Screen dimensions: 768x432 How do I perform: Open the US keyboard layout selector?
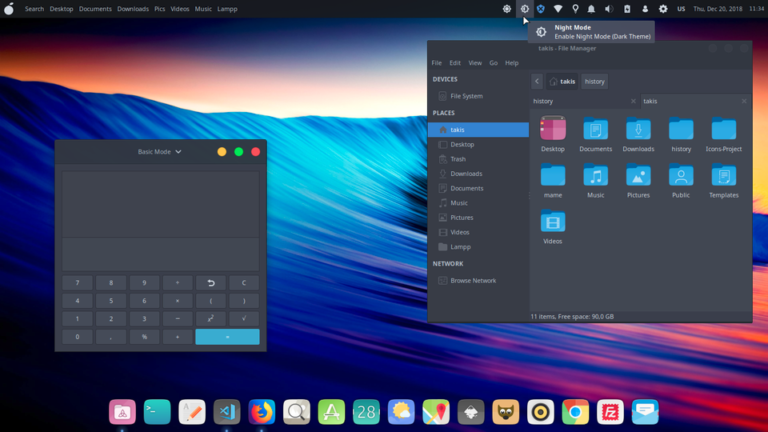coord(681,9)
